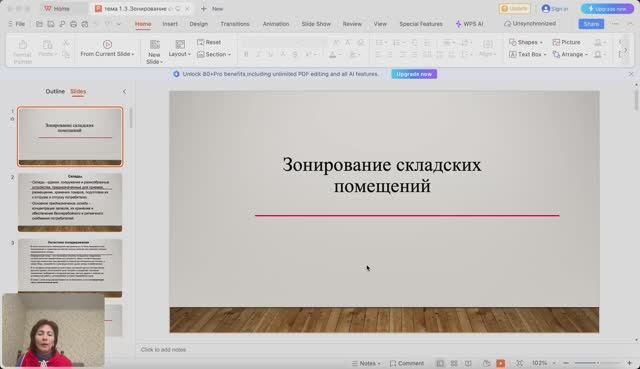Toggle Italic formatting
Image resolution: width=640 pixels, height=369 pixels.
(x=258, y=54)
